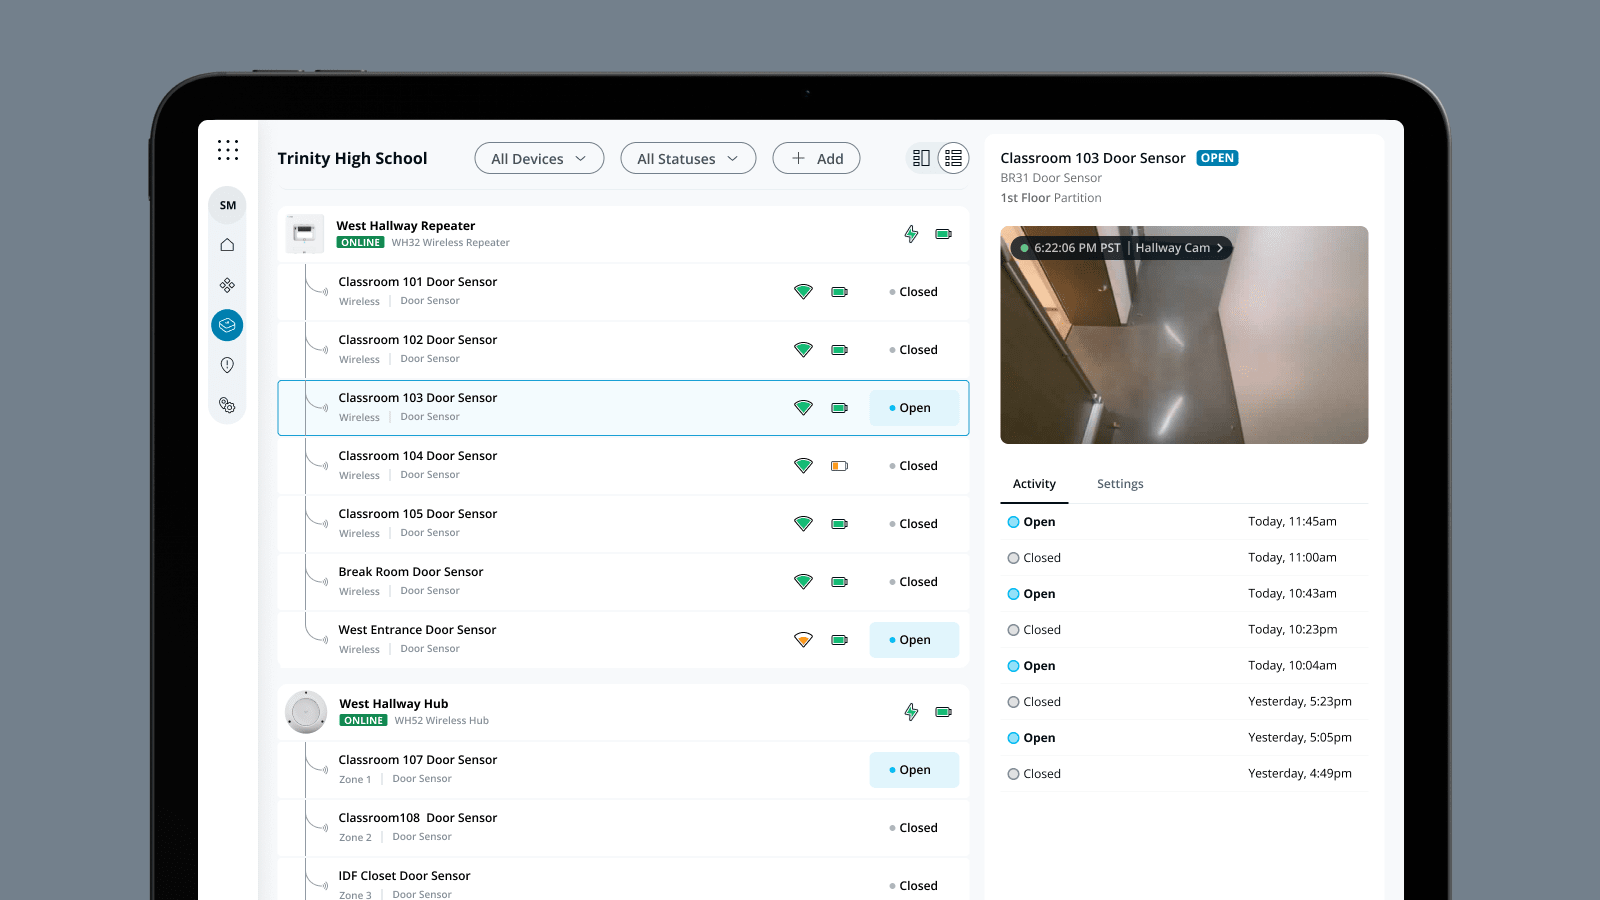
Task: Switch to the Settings tab
Action: click(1120, 484)
